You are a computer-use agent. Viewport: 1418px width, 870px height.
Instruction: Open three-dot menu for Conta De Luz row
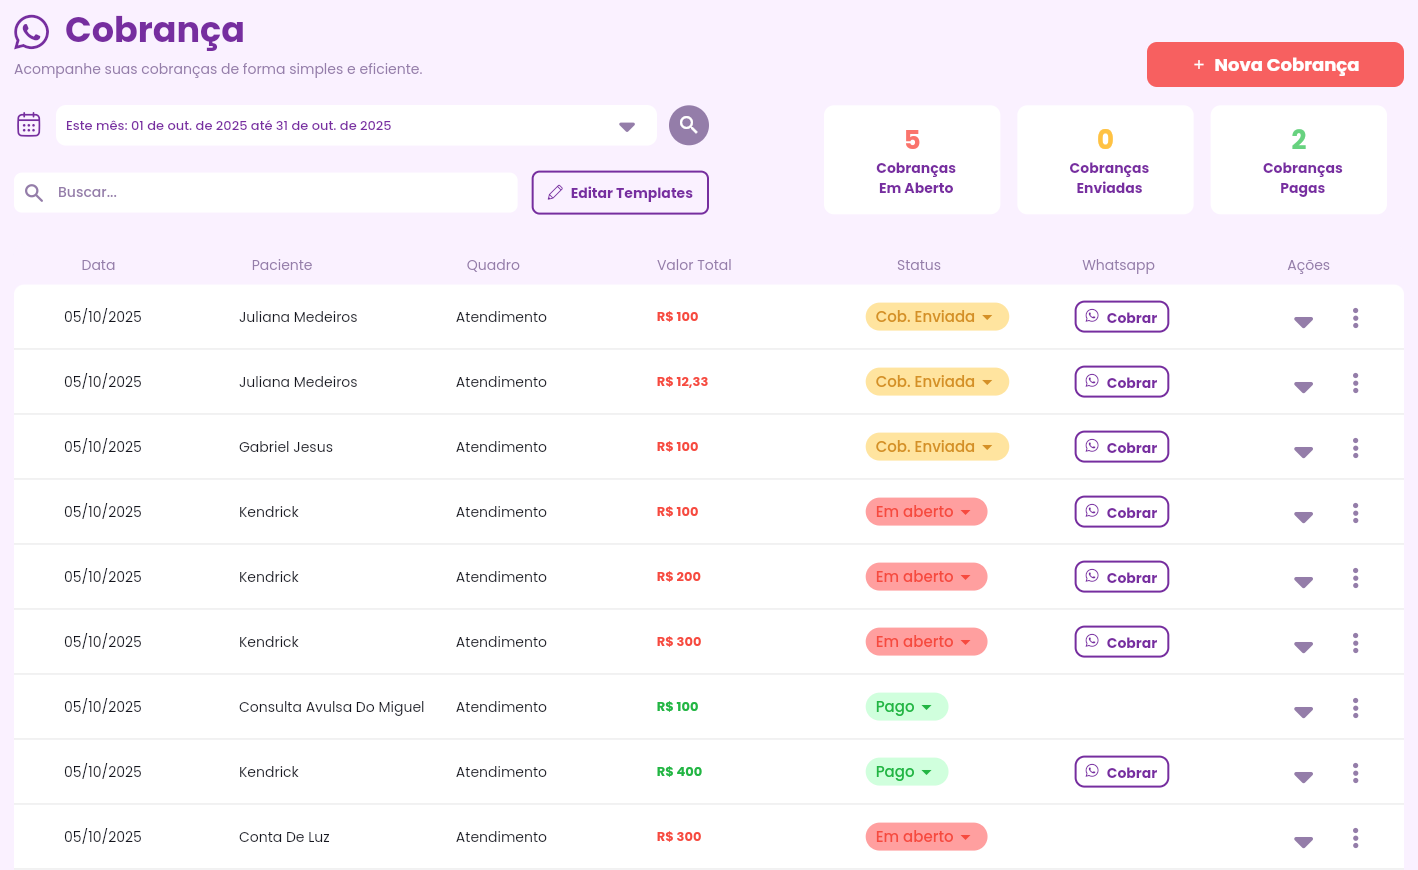click(x=1355, y=838)
